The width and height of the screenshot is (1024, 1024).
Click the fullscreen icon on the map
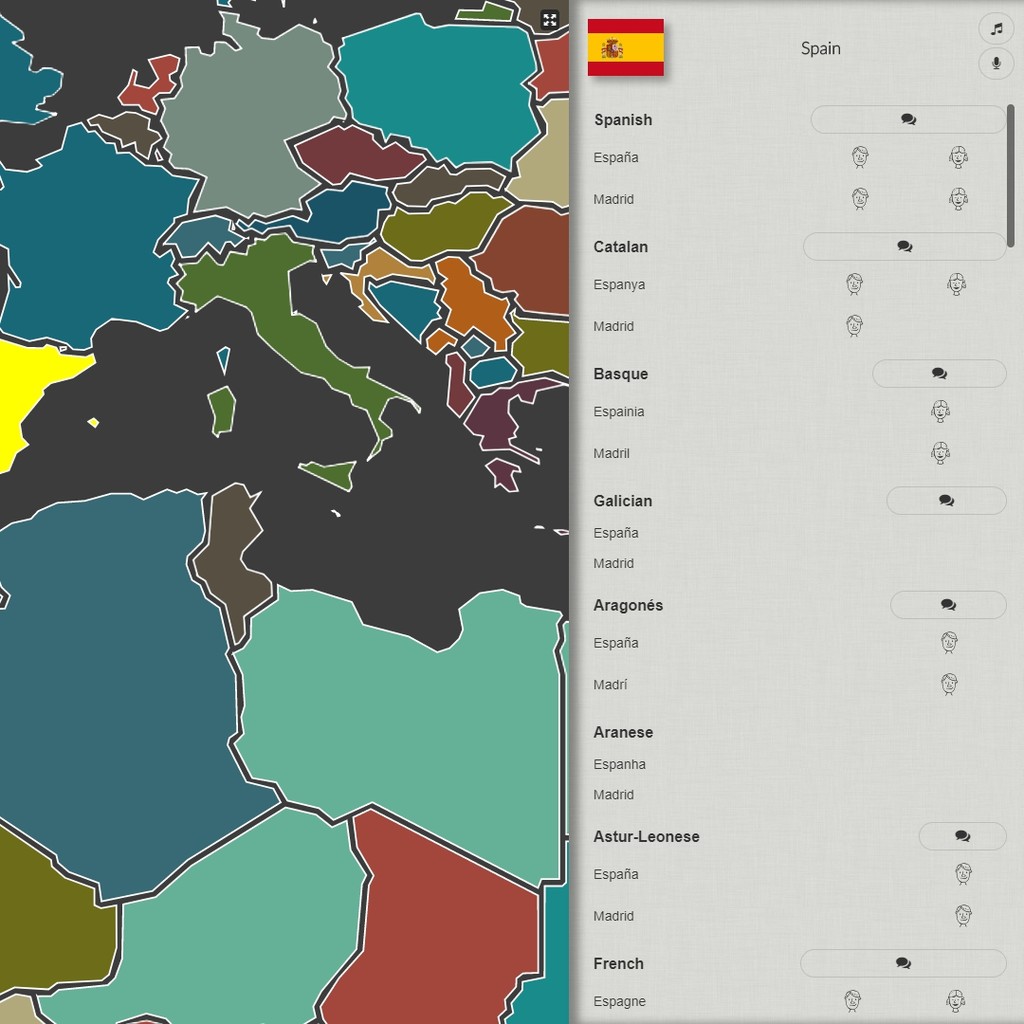[x=549, y=18]
